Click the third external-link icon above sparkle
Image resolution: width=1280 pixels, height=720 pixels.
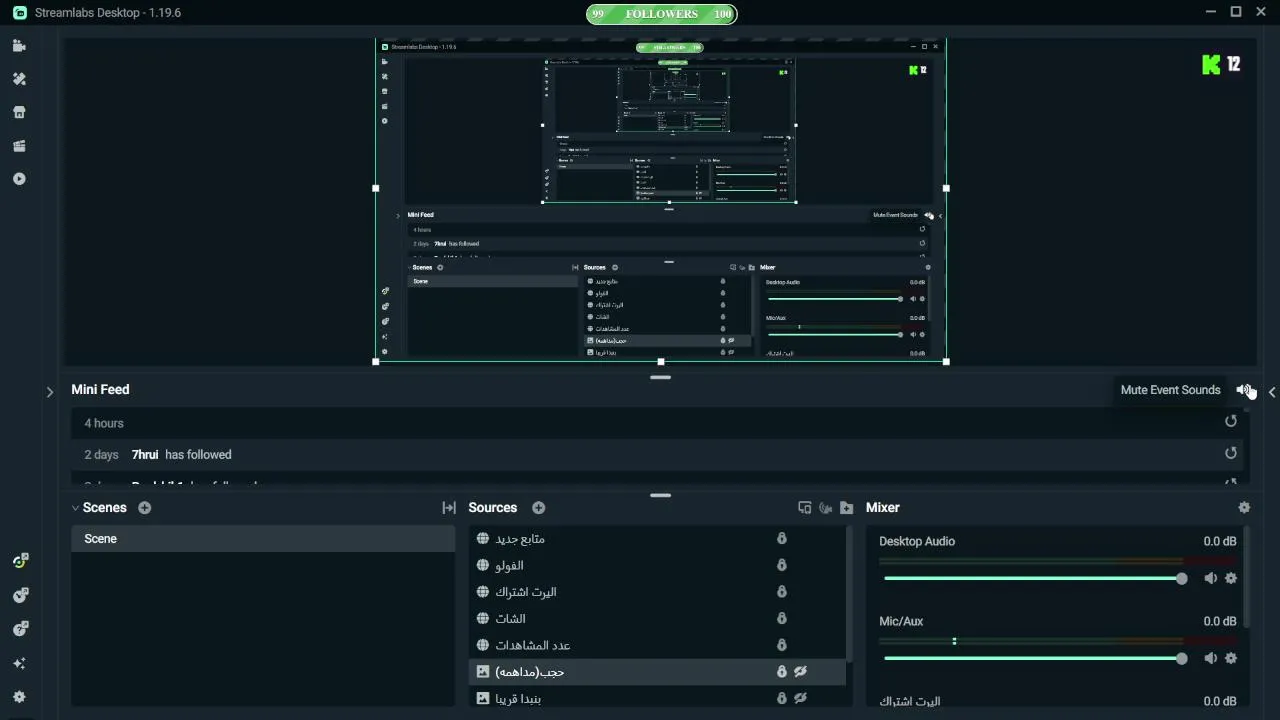pyautogui.click(x=19, y=629)
